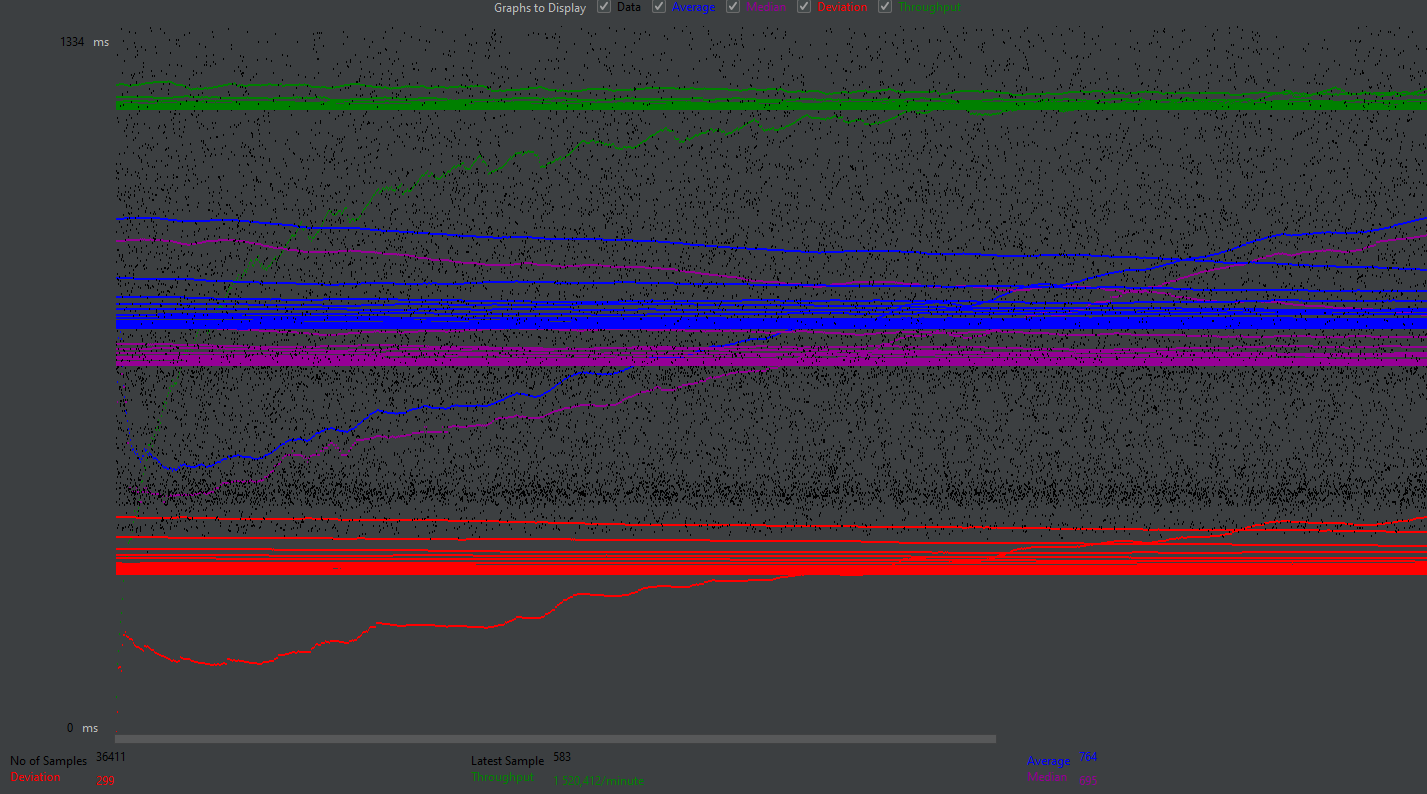
Task: Click the 'Latest Sample' label
Action: 507,761
